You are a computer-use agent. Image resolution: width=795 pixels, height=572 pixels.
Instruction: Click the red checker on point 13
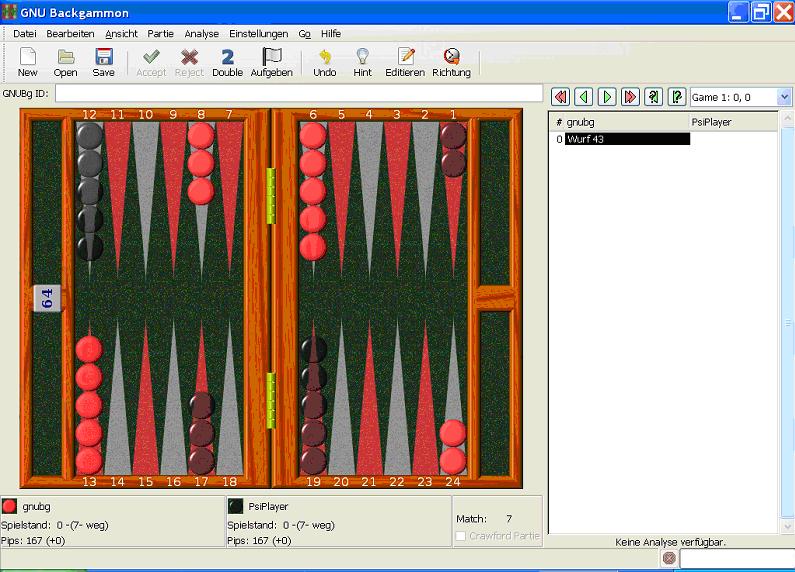click(89, 405)
